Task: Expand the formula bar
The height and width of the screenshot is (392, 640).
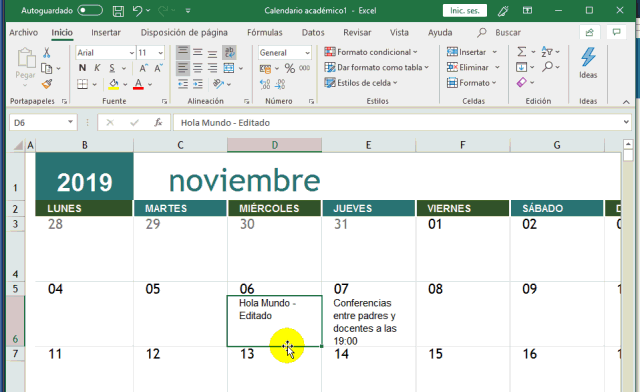Action: coord(626,122)
